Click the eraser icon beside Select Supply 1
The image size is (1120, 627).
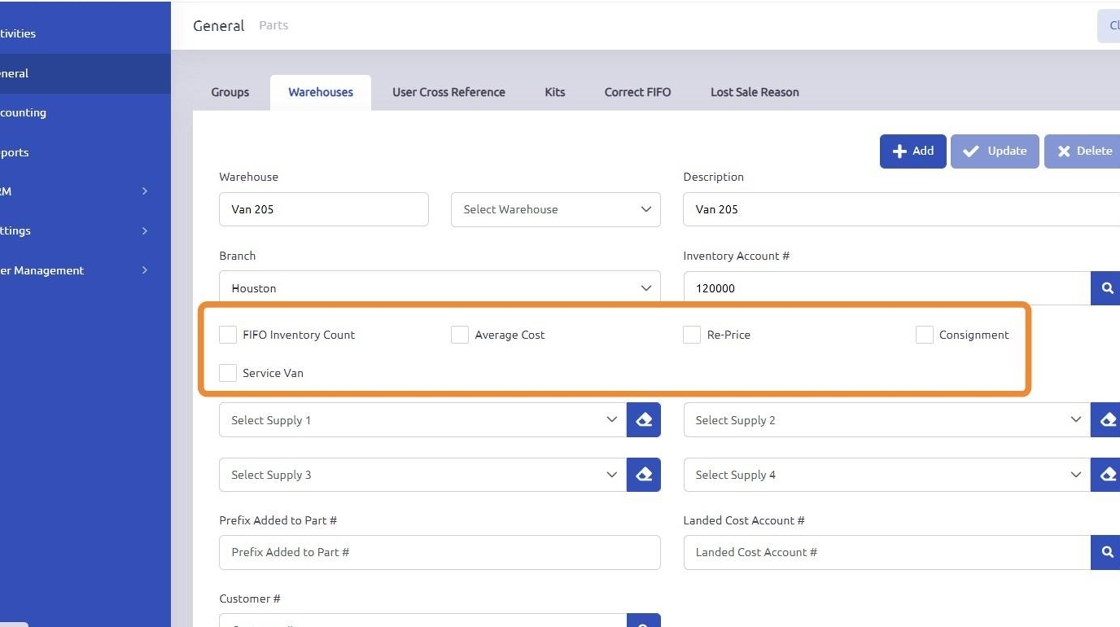click(x=644, y=420)
